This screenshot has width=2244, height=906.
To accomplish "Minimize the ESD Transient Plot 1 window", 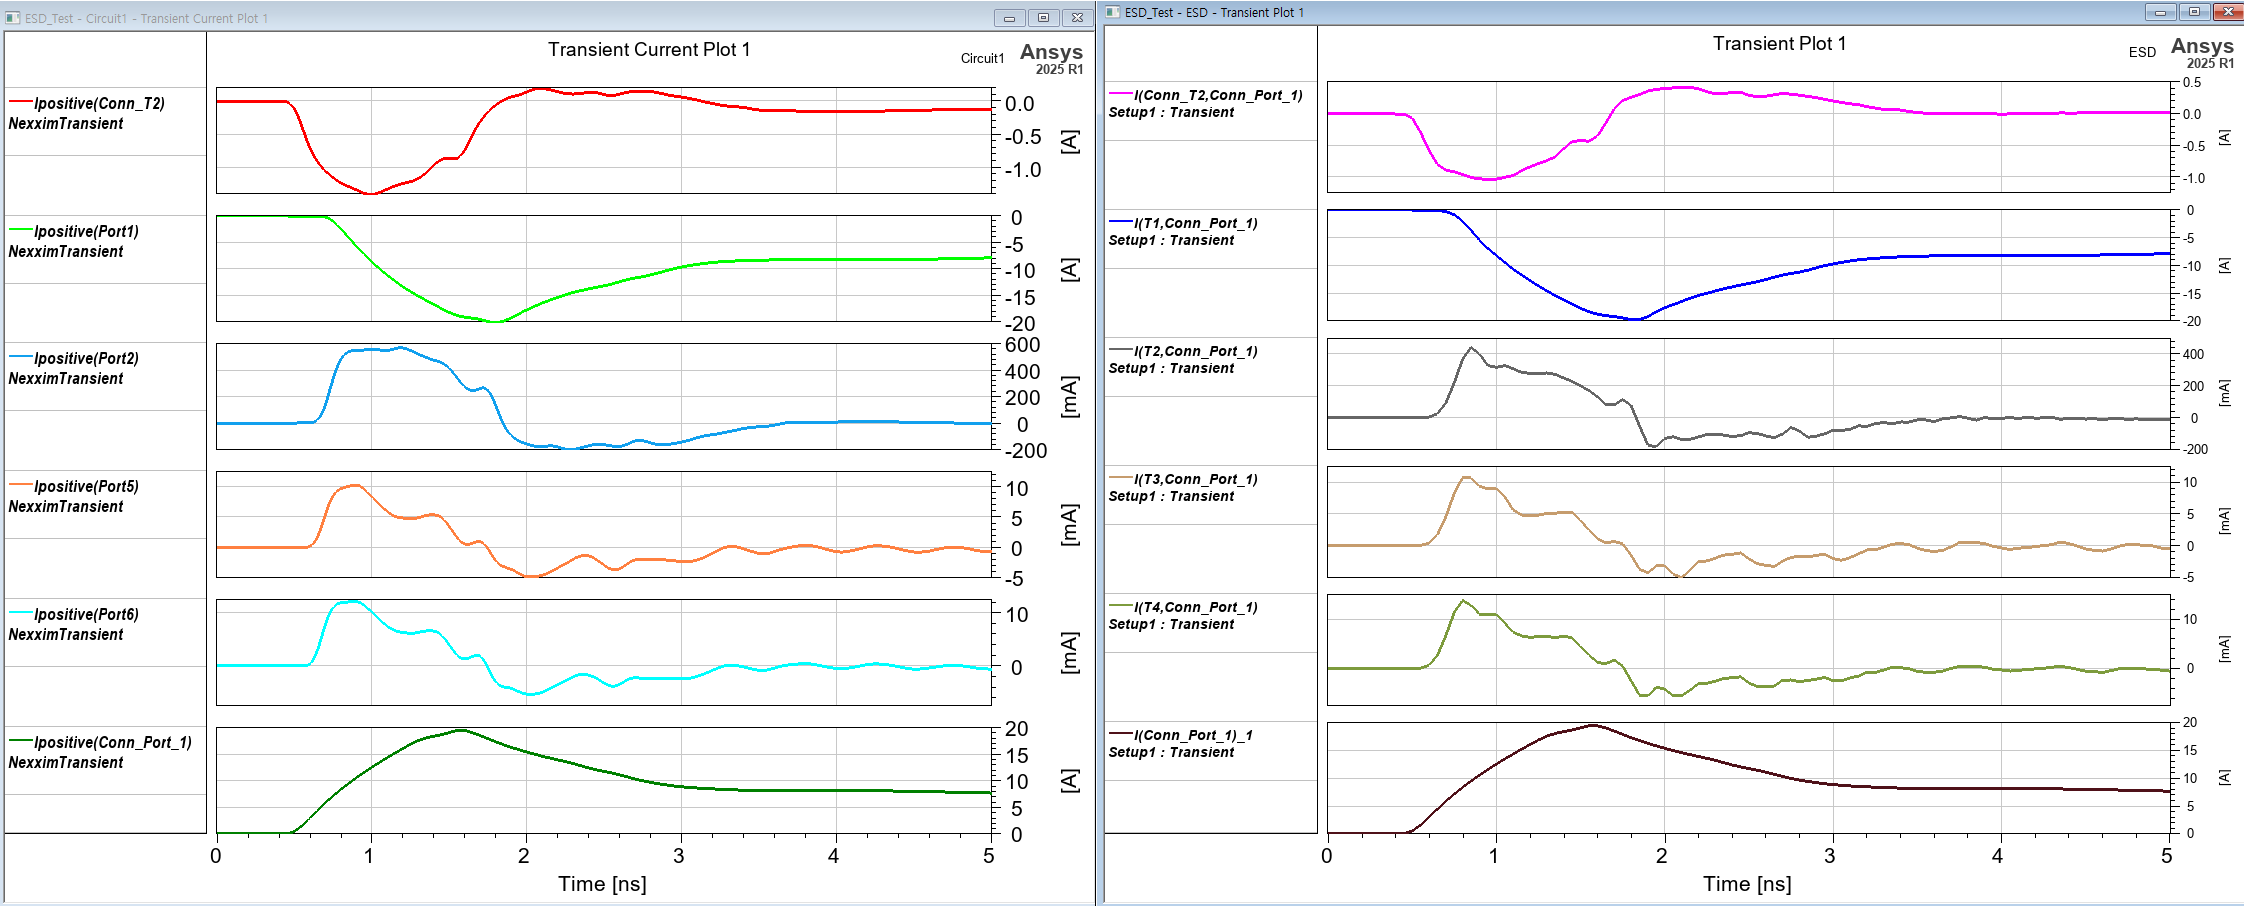I will point(2160,12).
